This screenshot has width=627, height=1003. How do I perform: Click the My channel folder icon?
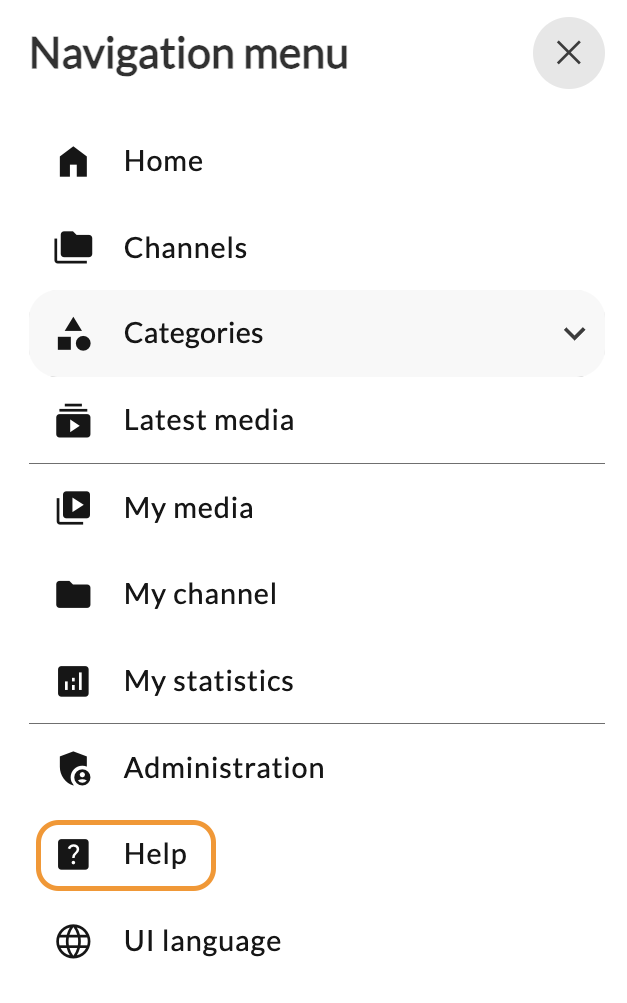(x=73, y=594)
